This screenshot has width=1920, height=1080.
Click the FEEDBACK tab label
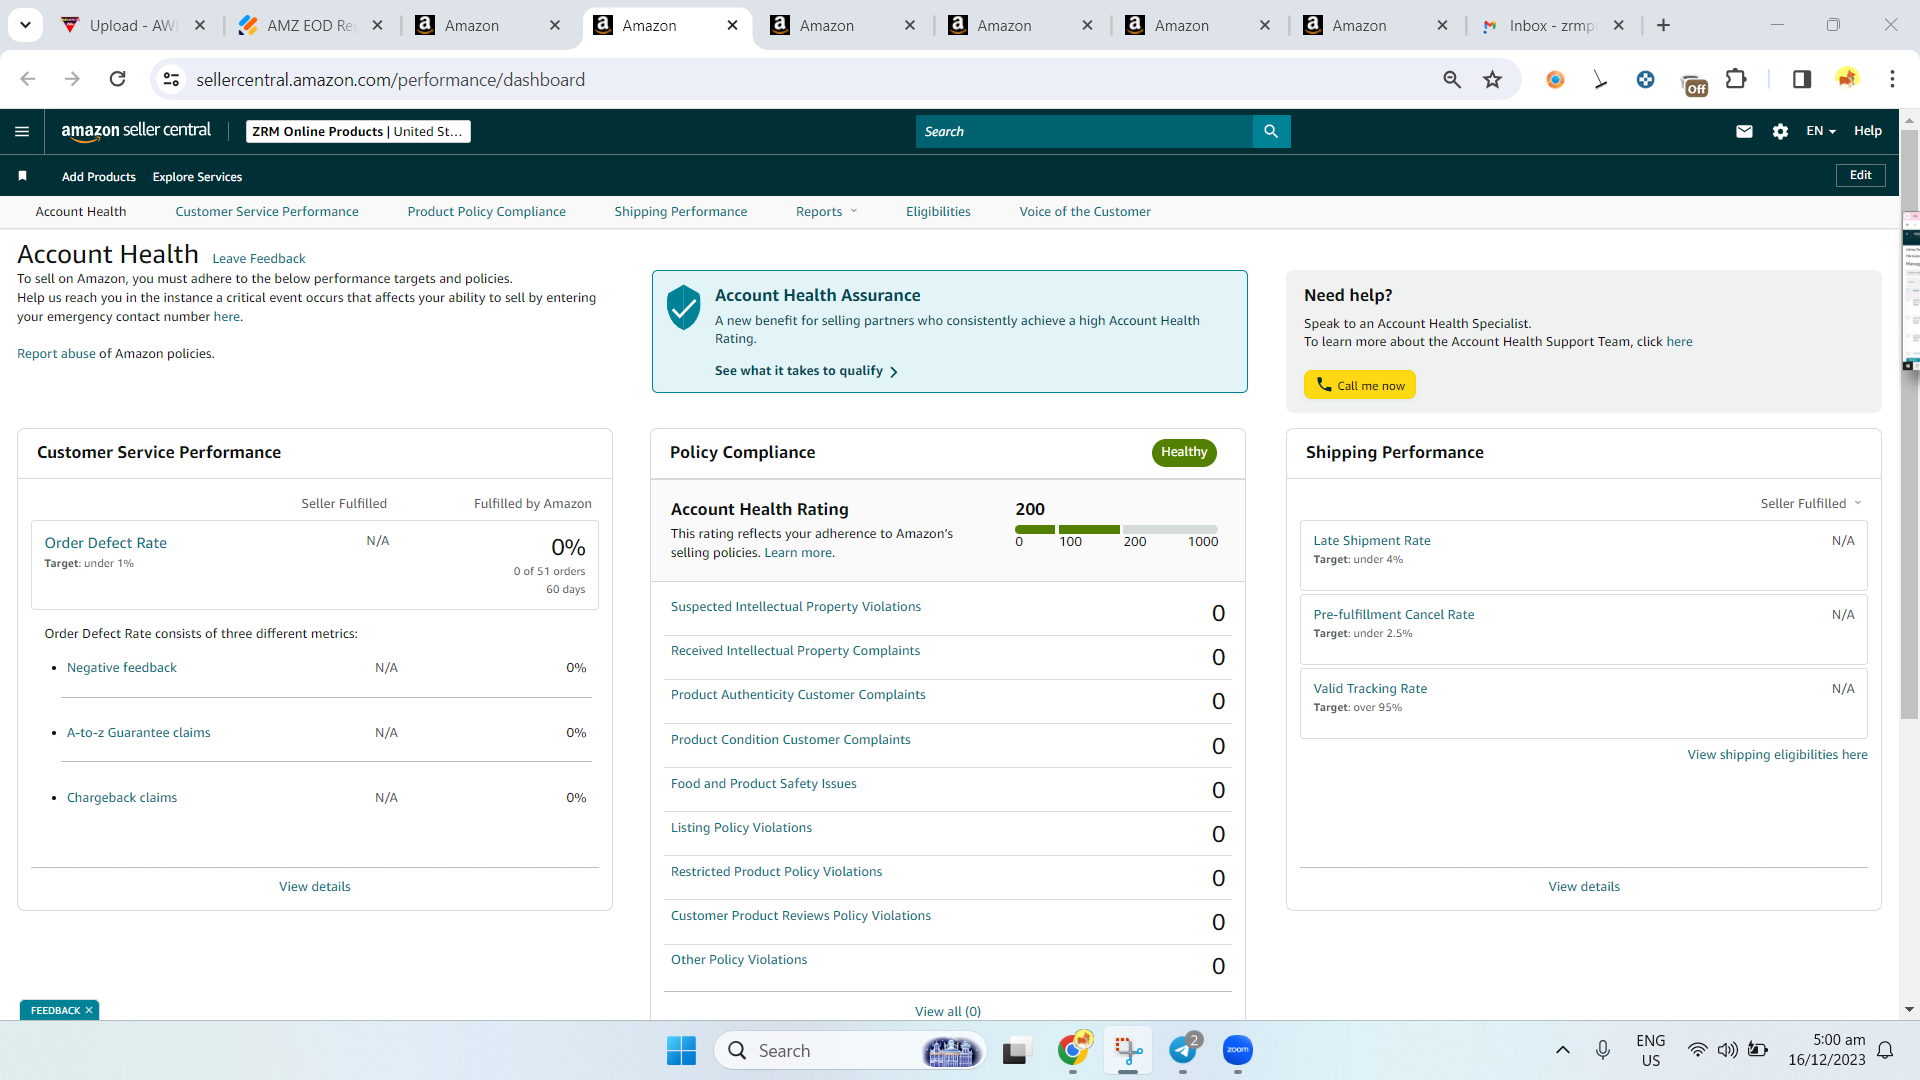[55, 1010]
